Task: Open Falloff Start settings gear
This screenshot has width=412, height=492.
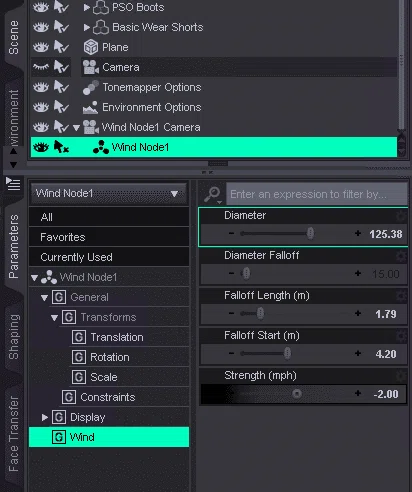Action: [x=401, y=336]
